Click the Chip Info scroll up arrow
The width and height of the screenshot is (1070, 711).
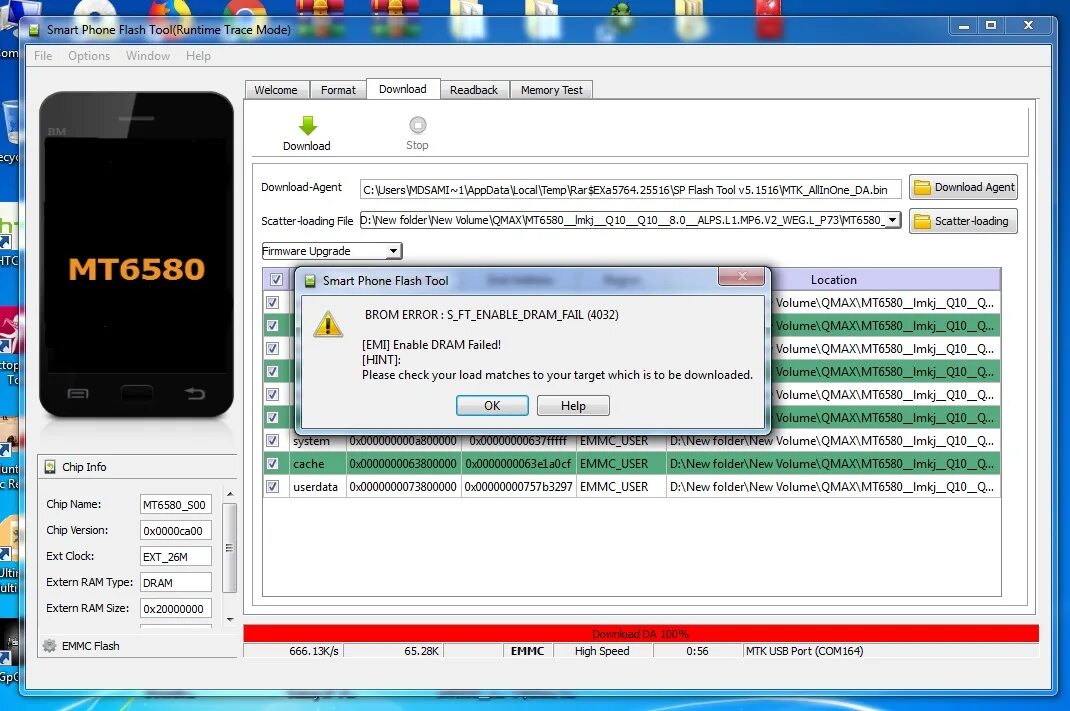230,494
